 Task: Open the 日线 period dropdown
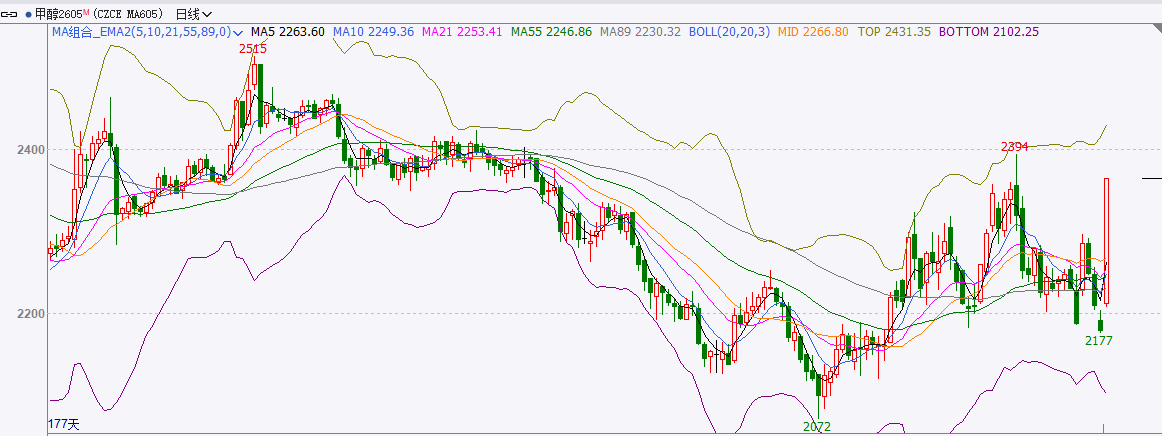tap(193, 14)
